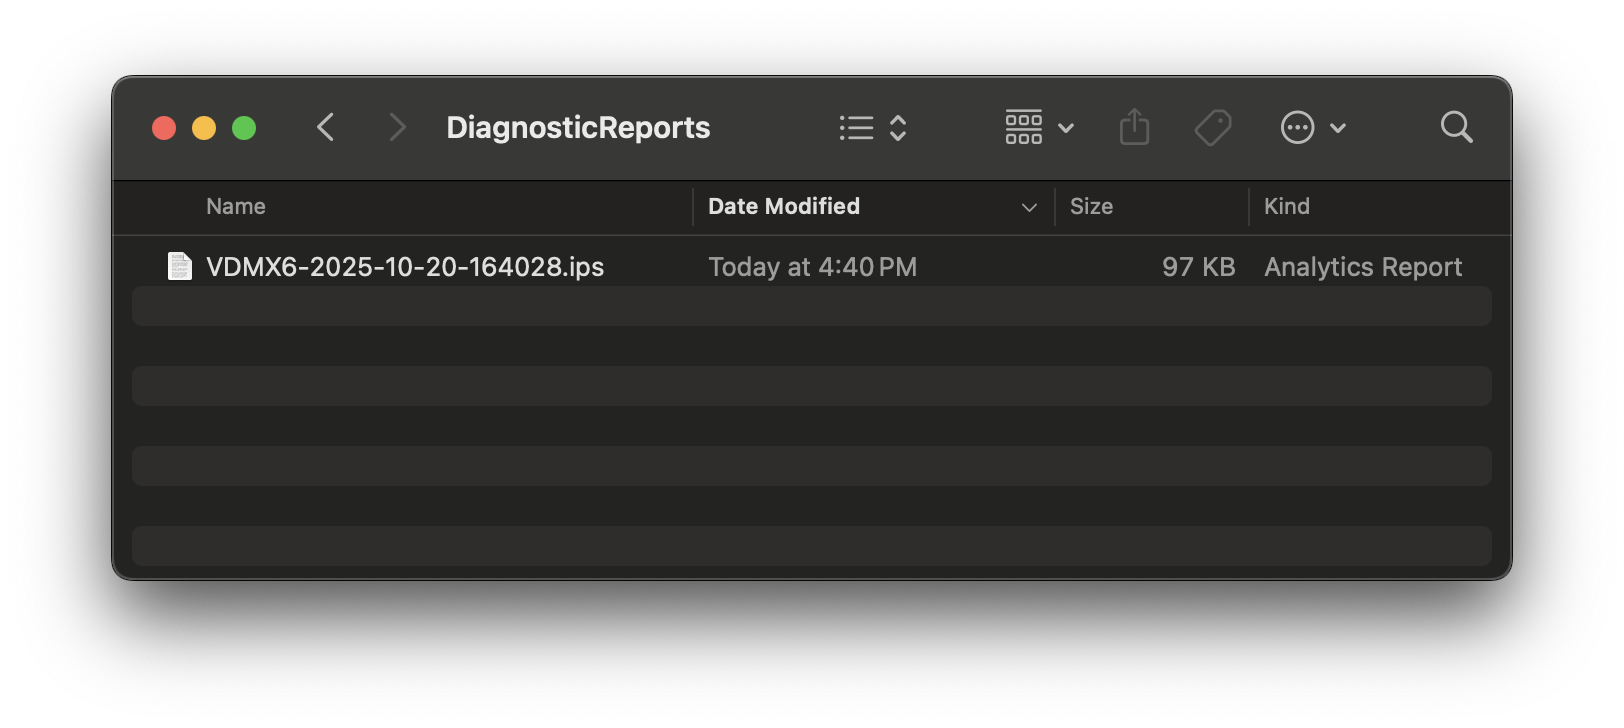Open the Date Modified sort chevron
Image resolution: width=1624 pixels, height=728 pixels.
(x=1029, y=207)
